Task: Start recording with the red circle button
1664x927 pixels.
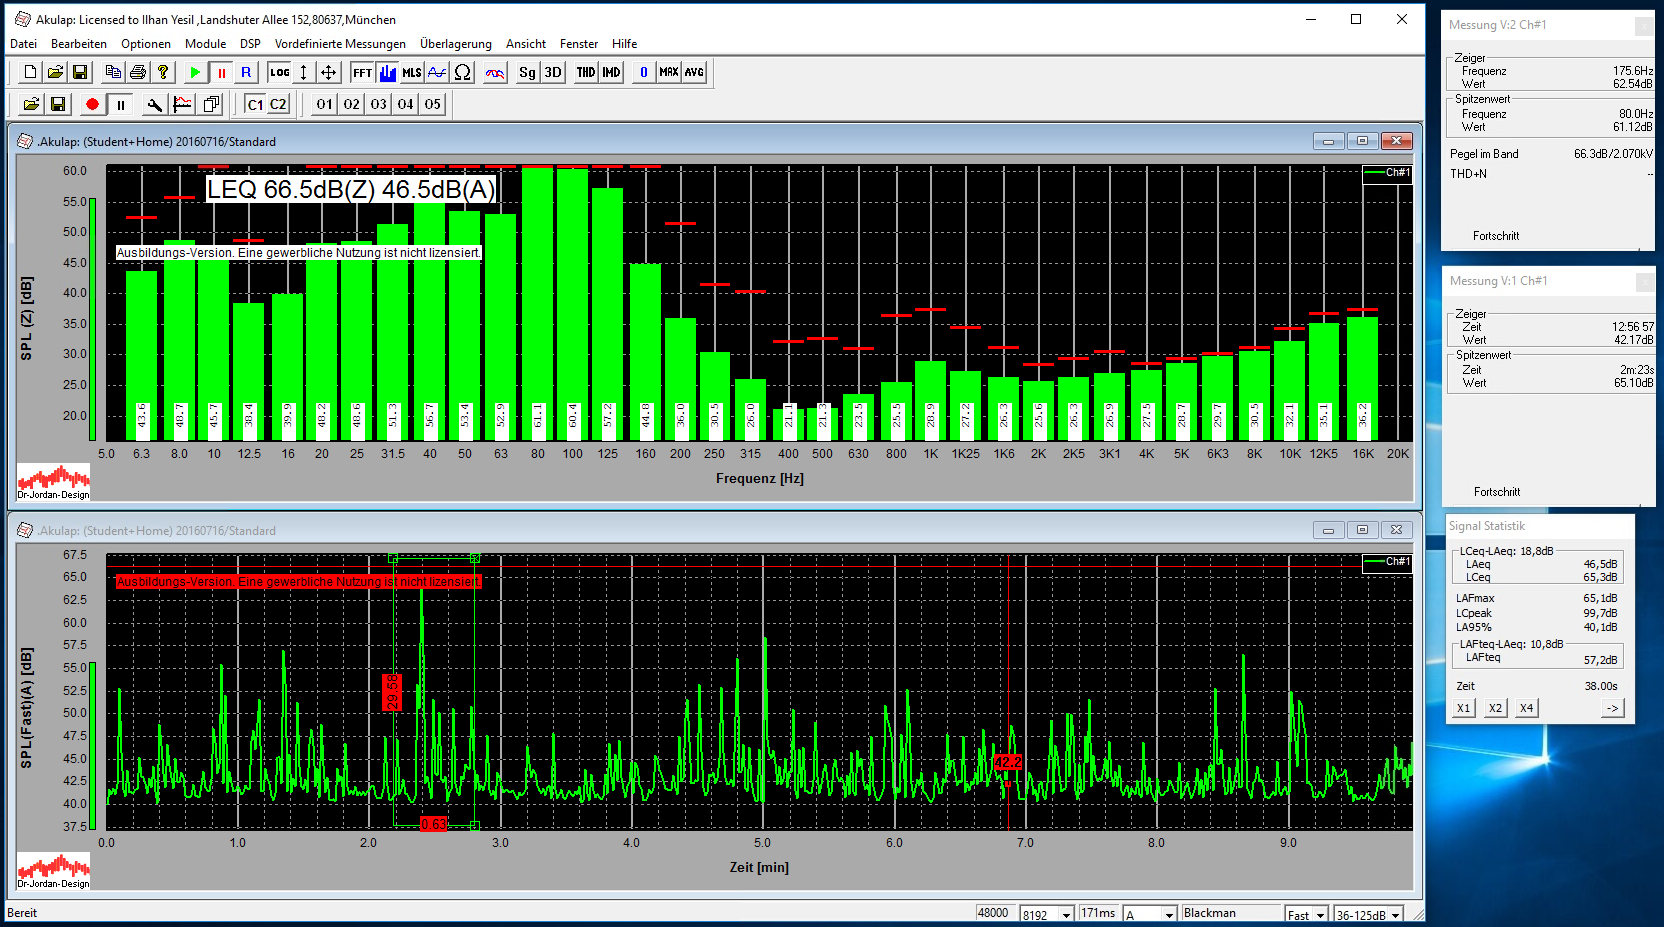Action: coord(92,104)
